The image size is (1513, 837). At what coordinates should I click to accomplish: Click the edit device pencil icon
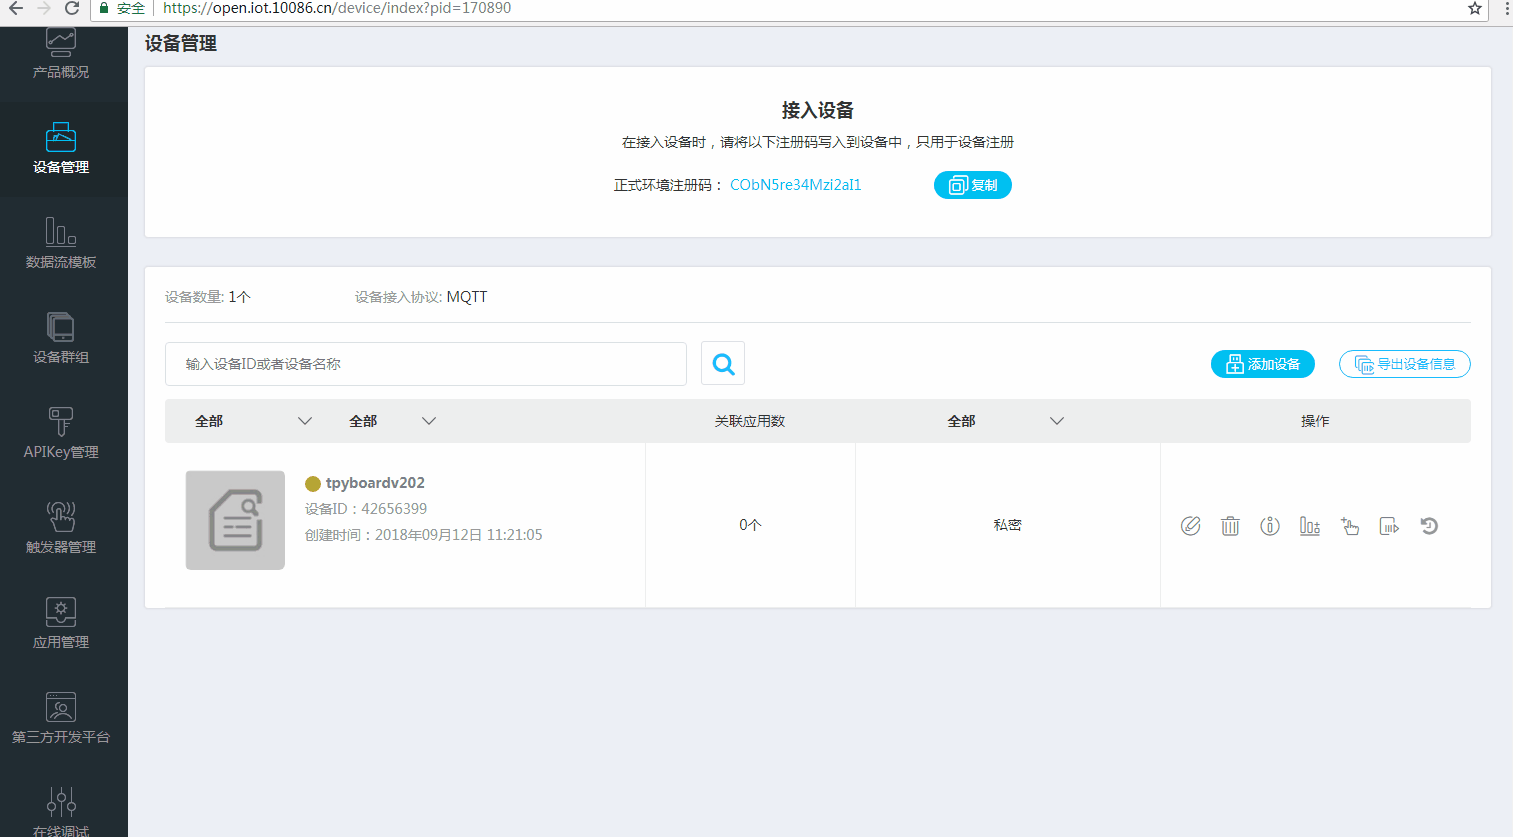(x=1190, y=526)
